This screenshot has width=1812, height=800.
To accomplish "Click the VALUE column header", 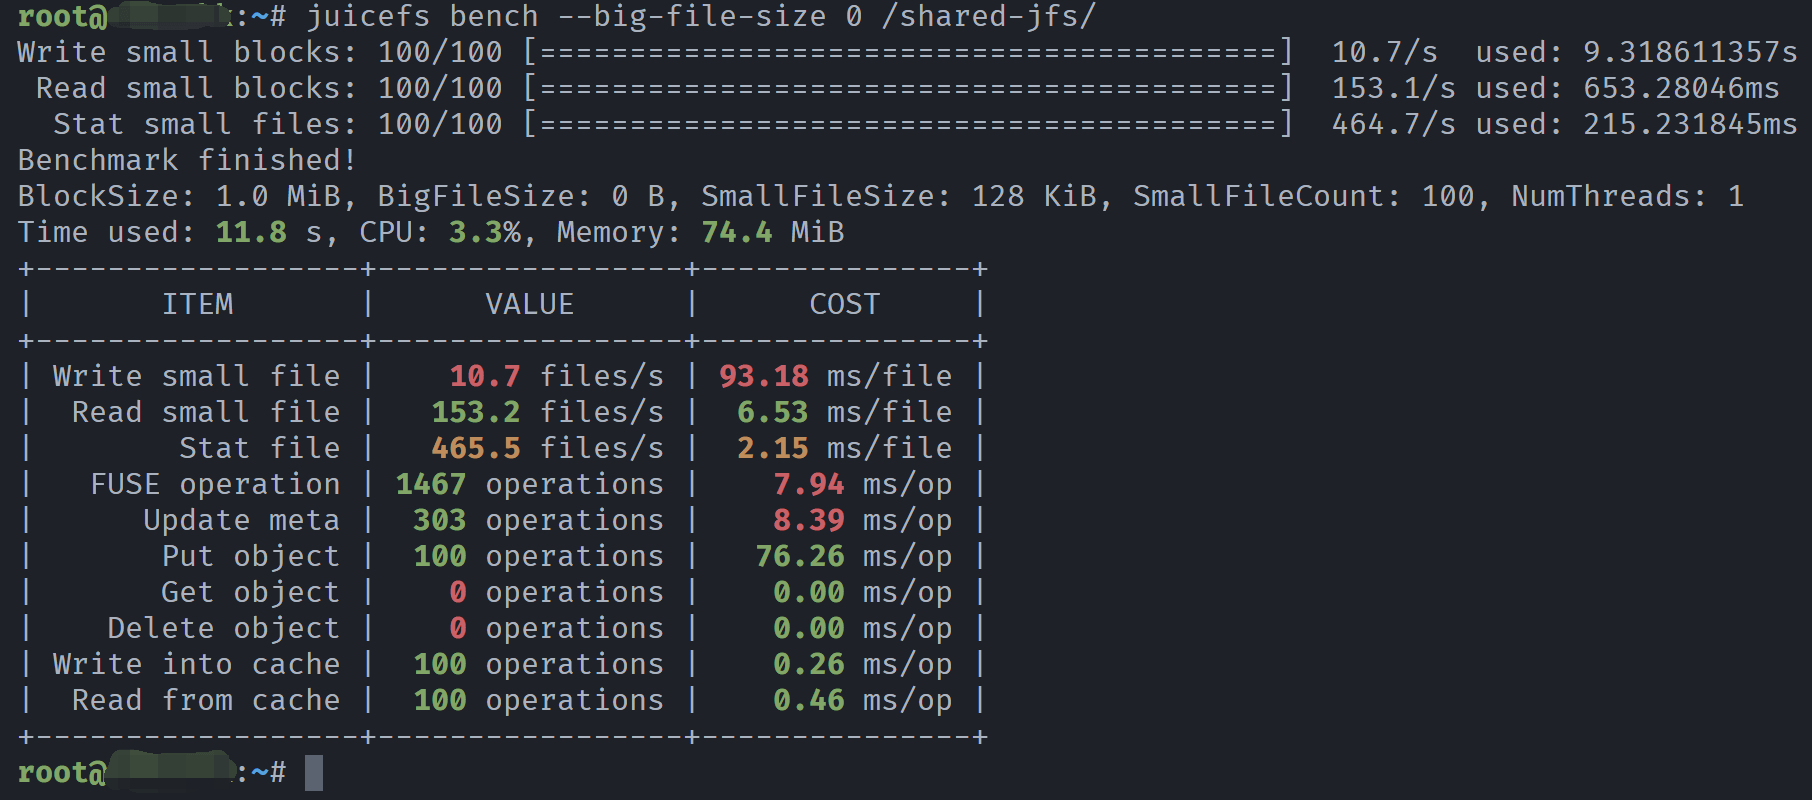I will (529, 305).
